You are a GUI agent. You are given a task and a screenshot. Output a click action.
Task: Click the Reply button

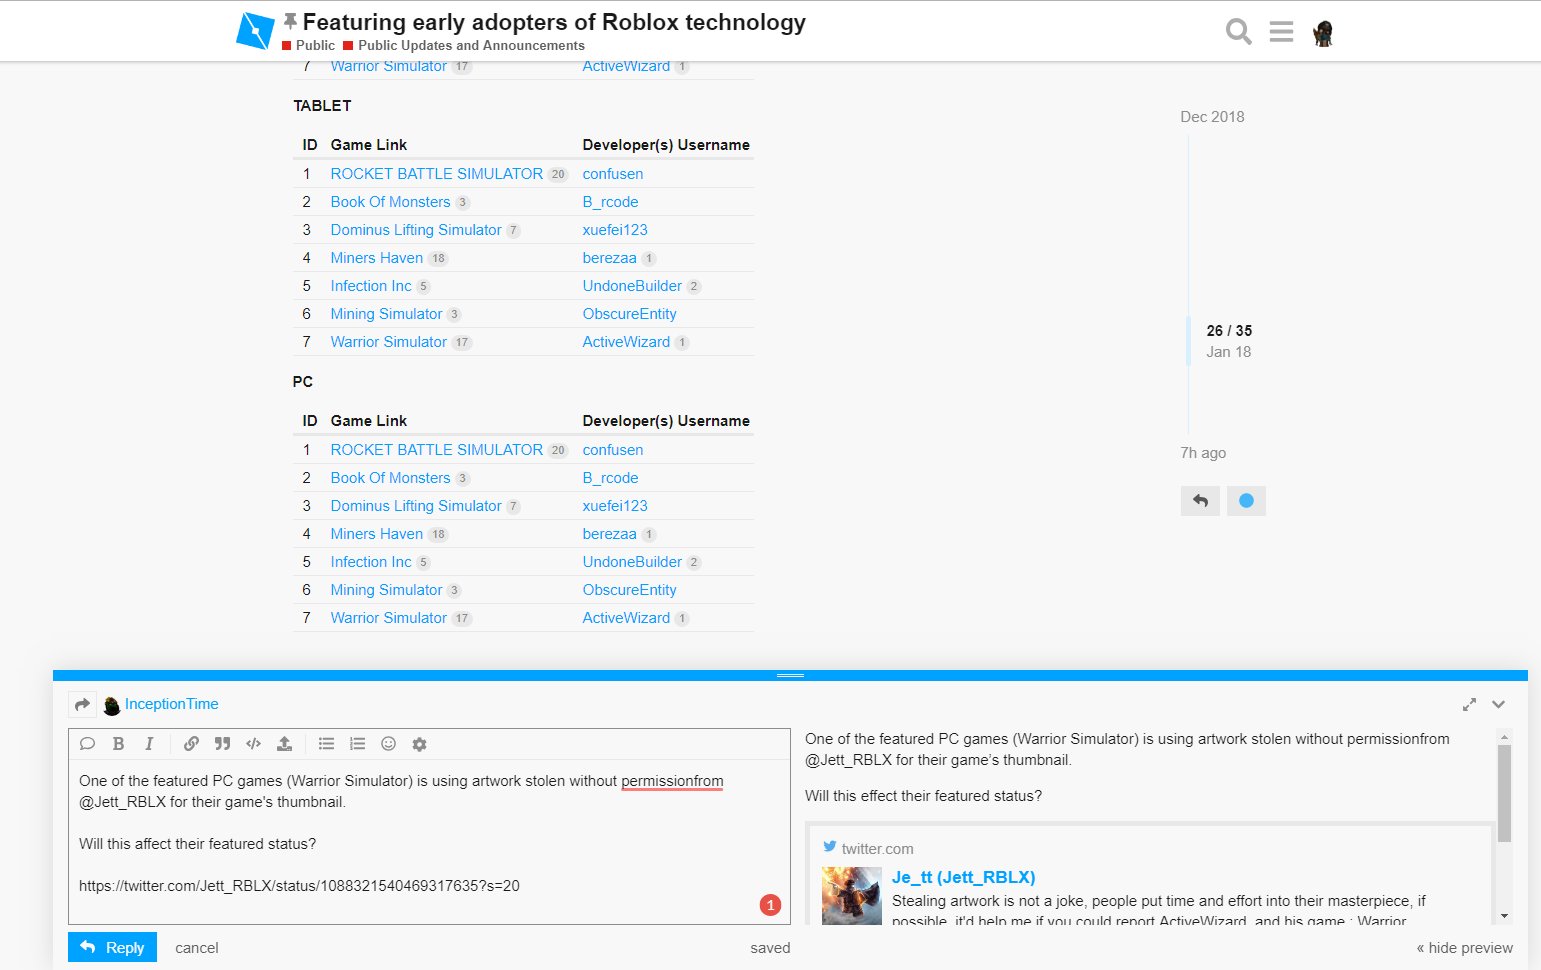(x=112, y=947)
